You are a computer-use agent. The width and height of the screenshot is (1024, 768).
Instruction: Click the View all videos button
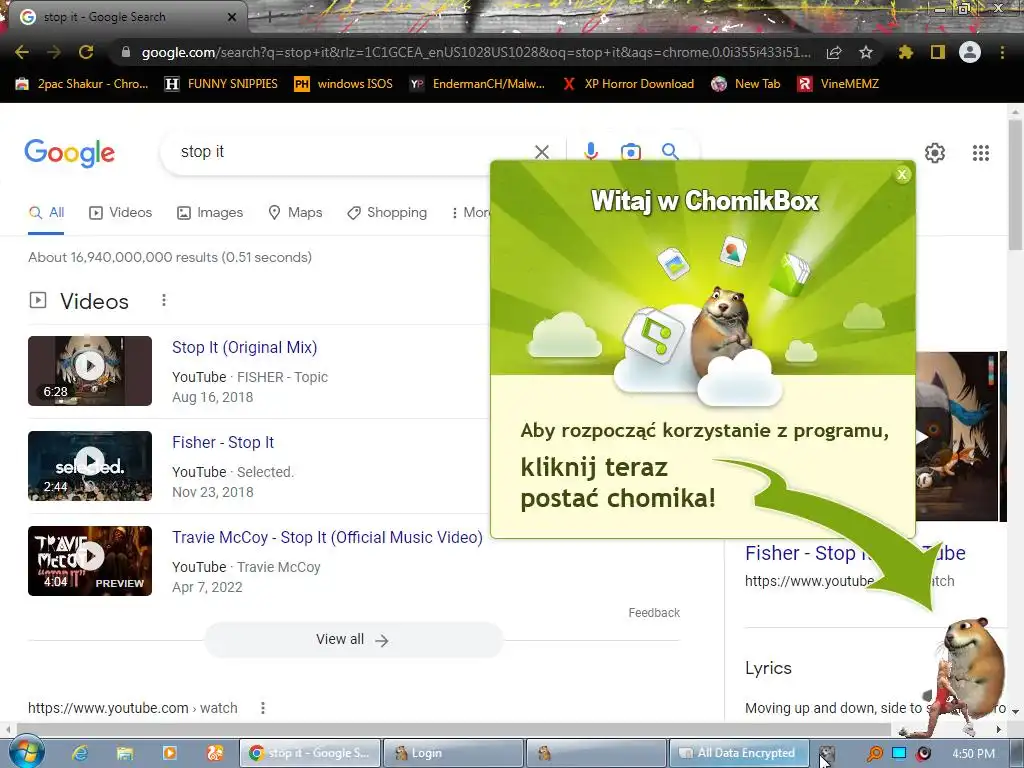(353, 639)
